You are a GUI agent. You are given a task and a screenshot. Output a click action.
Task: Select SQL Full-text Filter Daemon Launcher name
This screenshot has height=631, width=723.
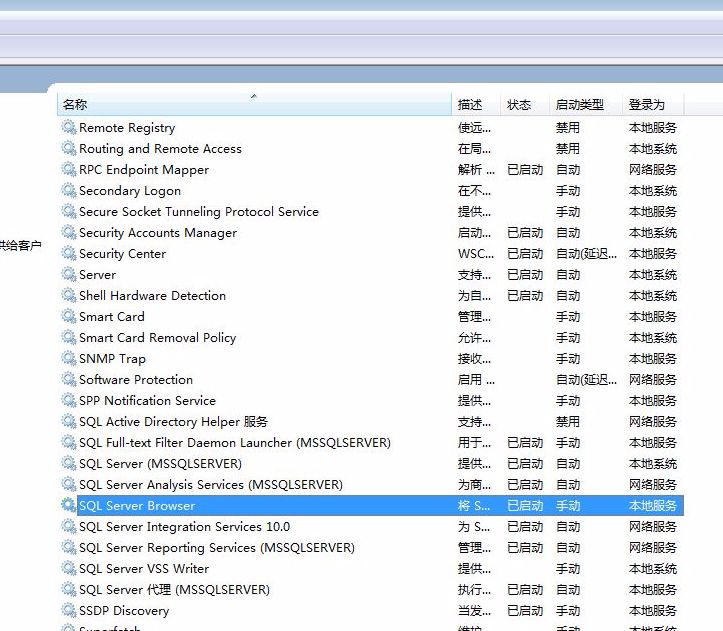pyautogui.click(x=235, y=443)
